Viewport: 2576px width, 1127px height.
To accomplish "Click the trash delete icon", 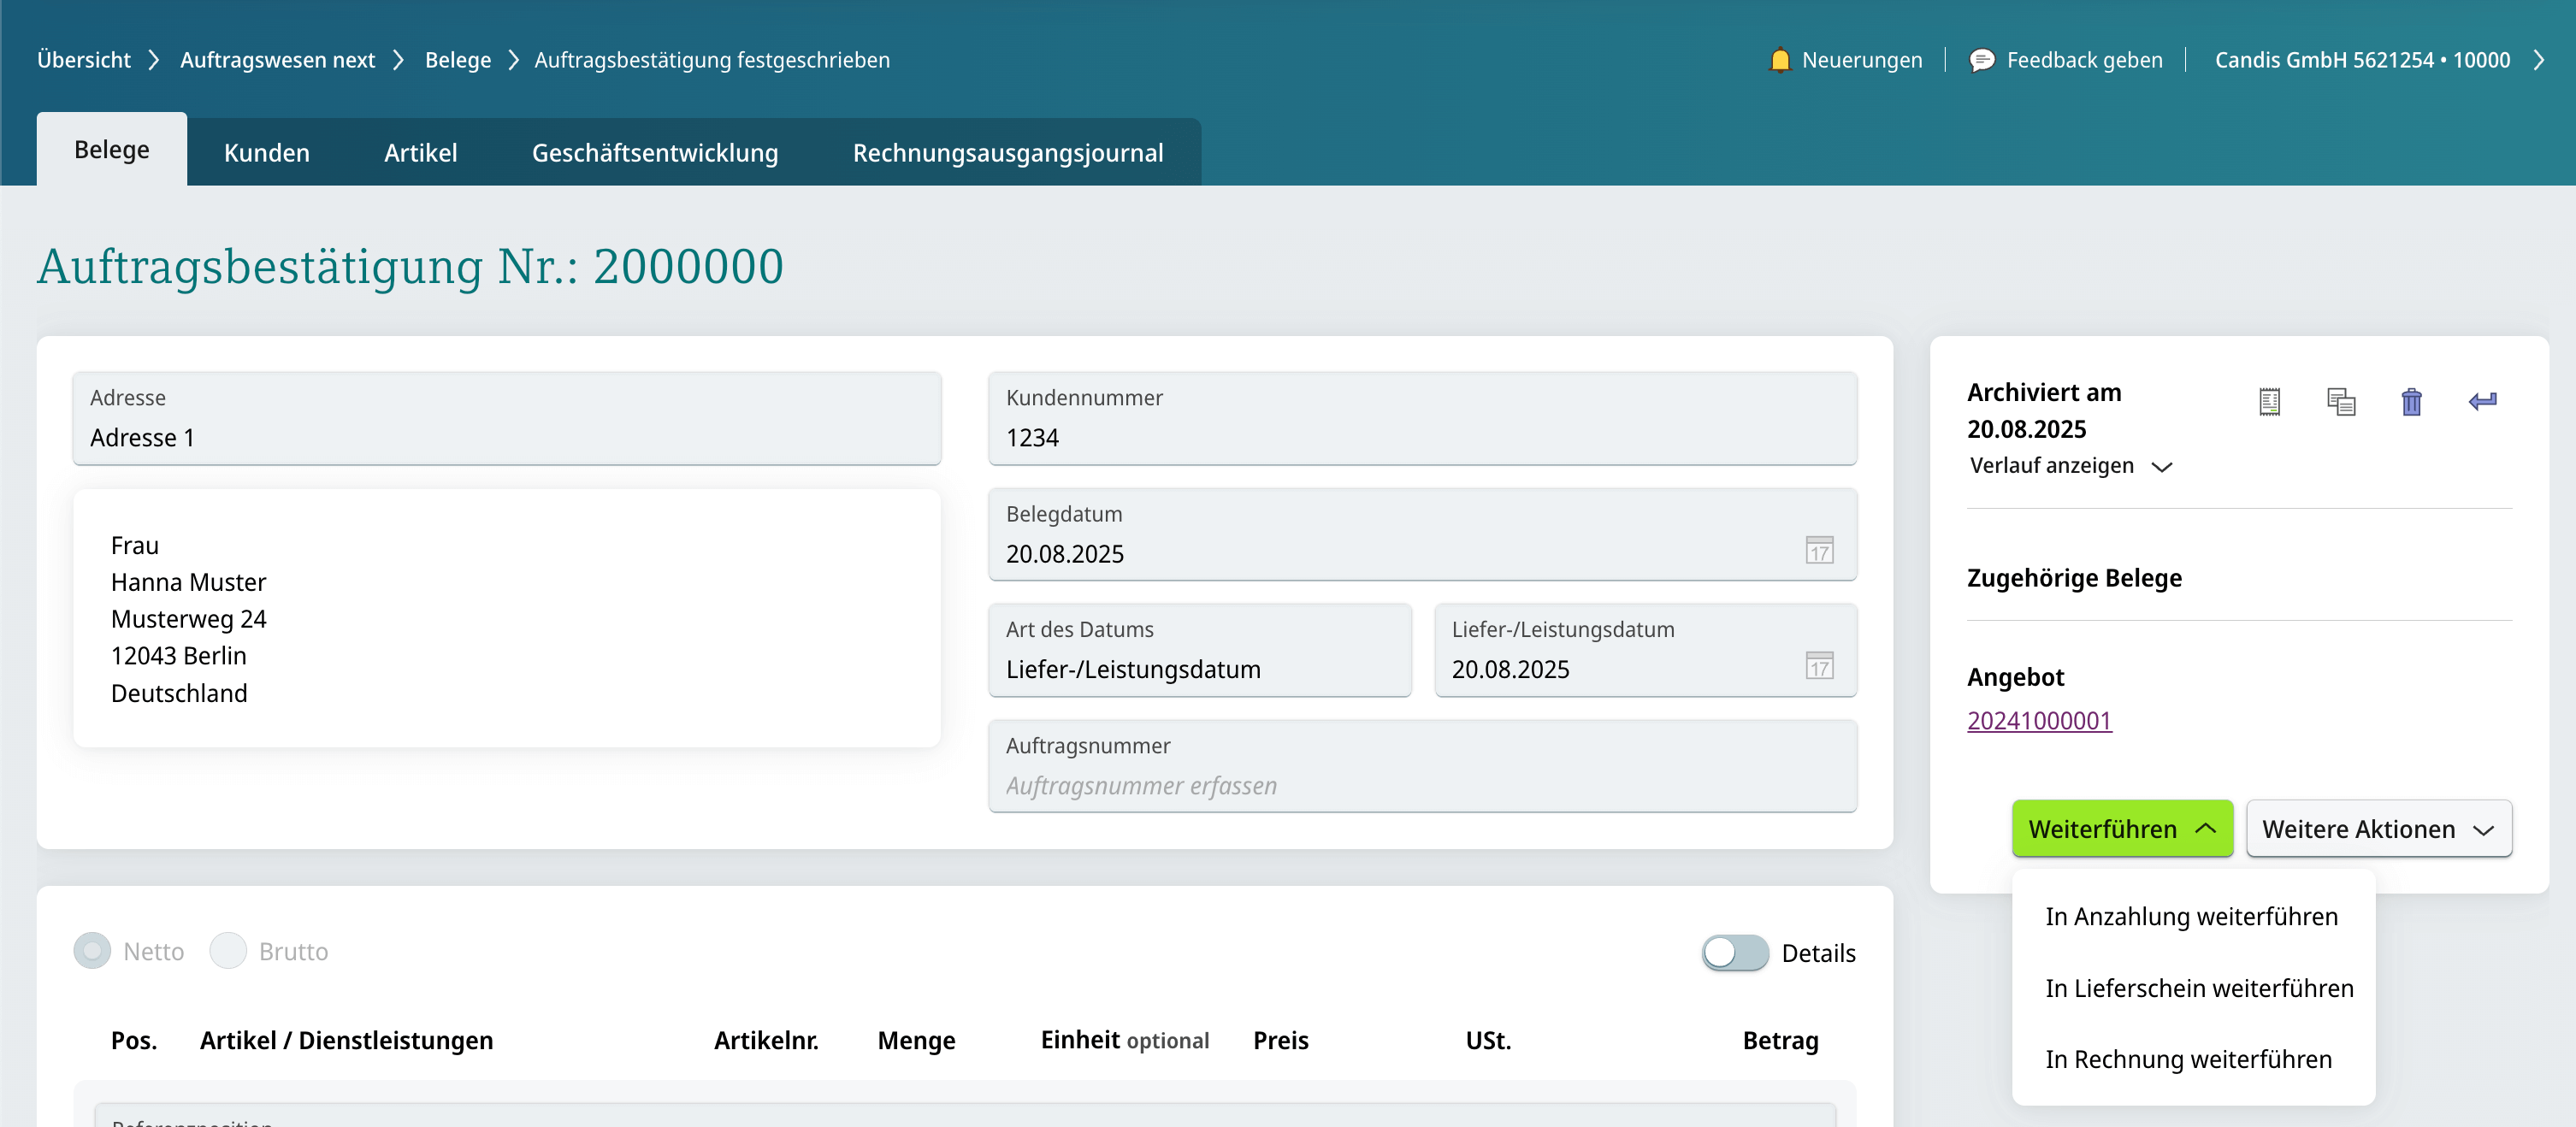I will point(2411,402).
